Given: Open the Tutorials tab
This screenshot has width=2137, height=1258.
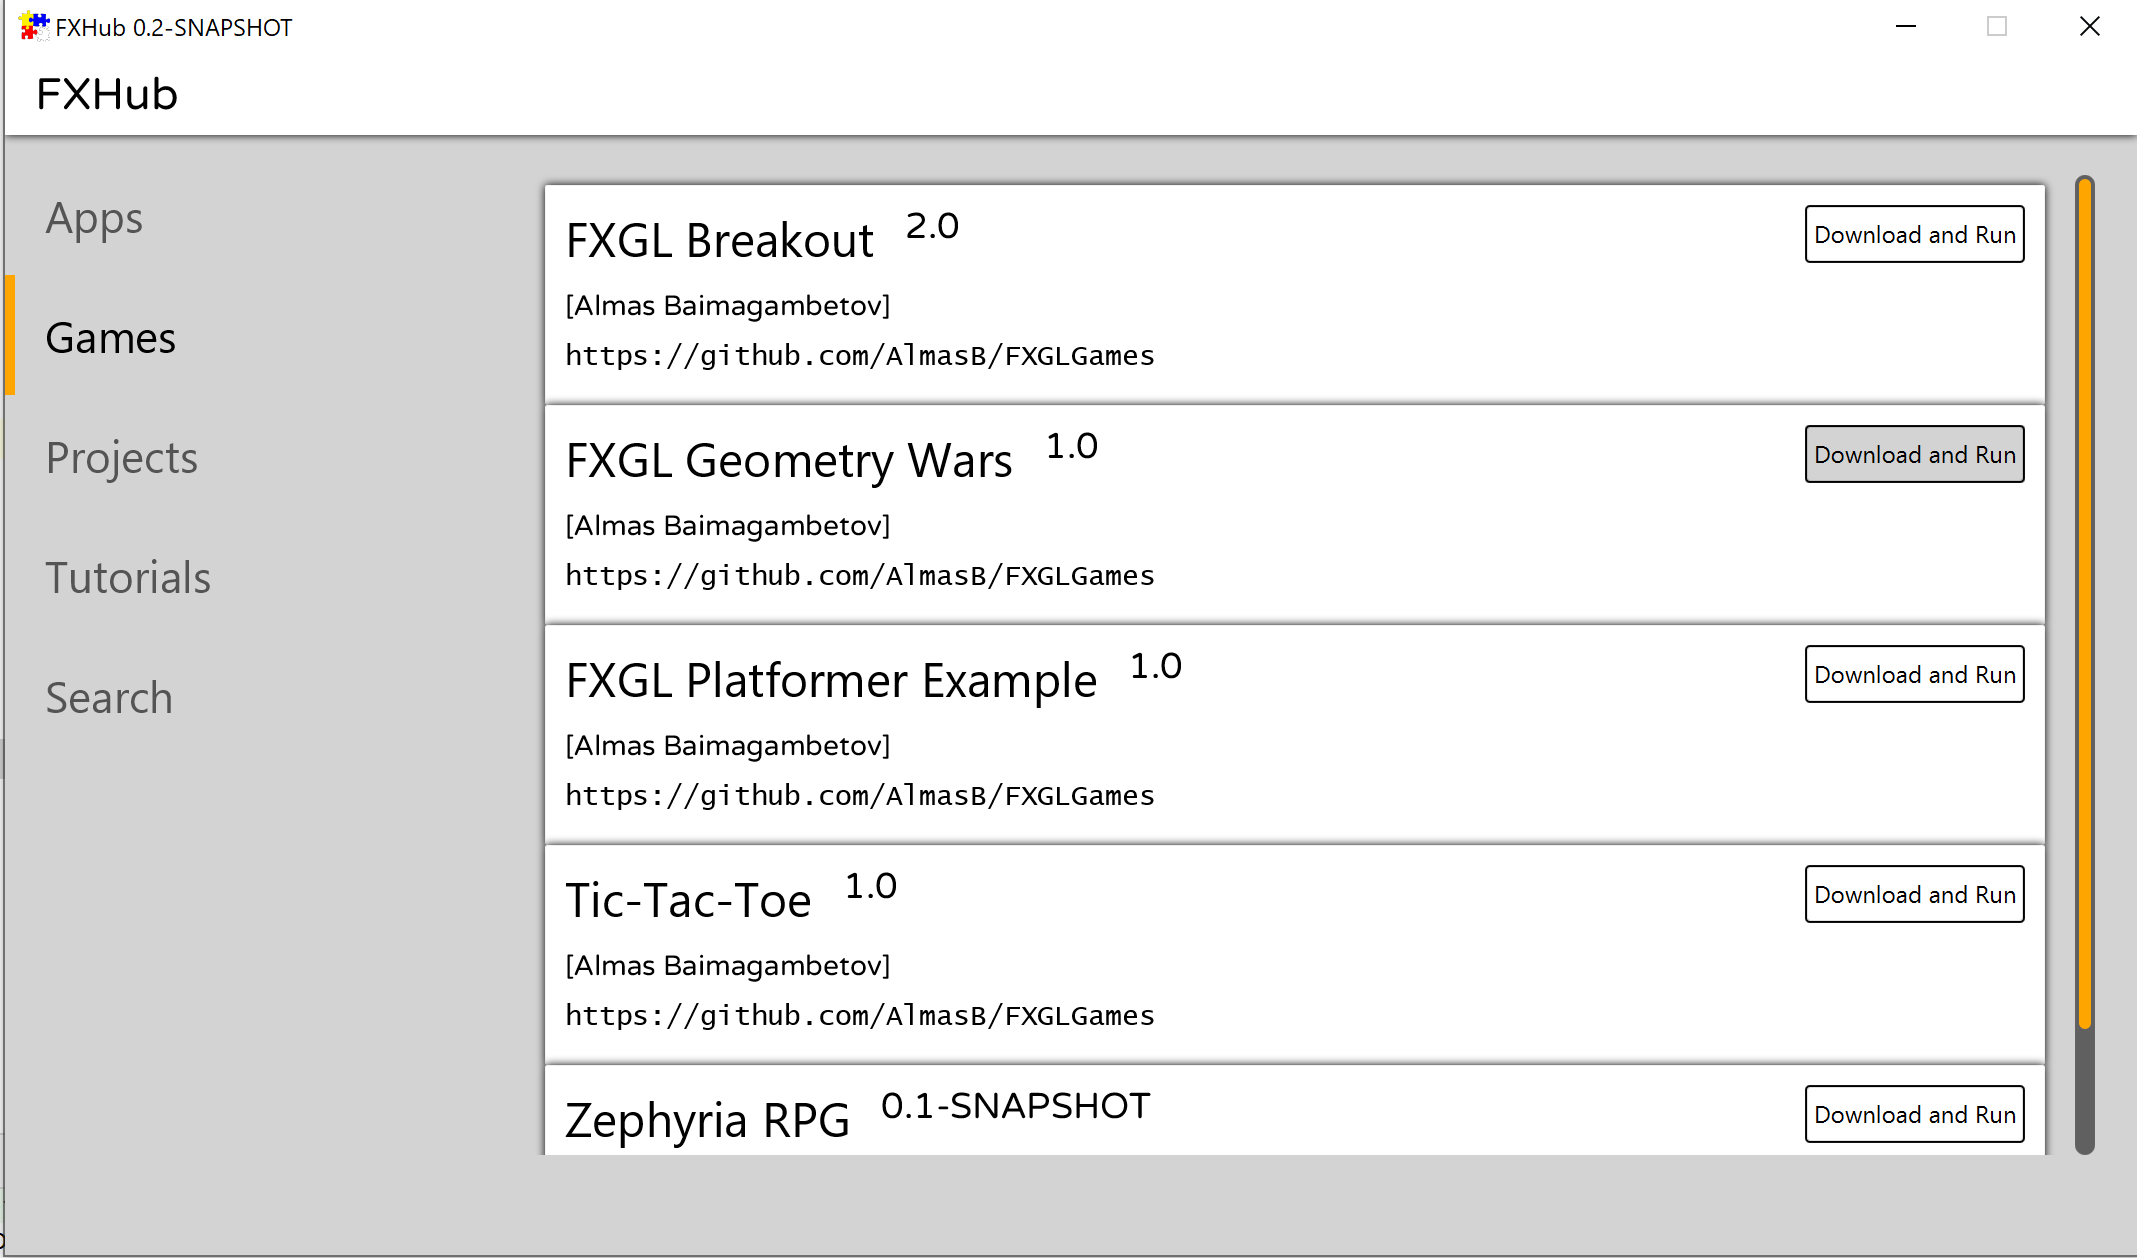Looking at the screenshot, I should coord(128,578).
